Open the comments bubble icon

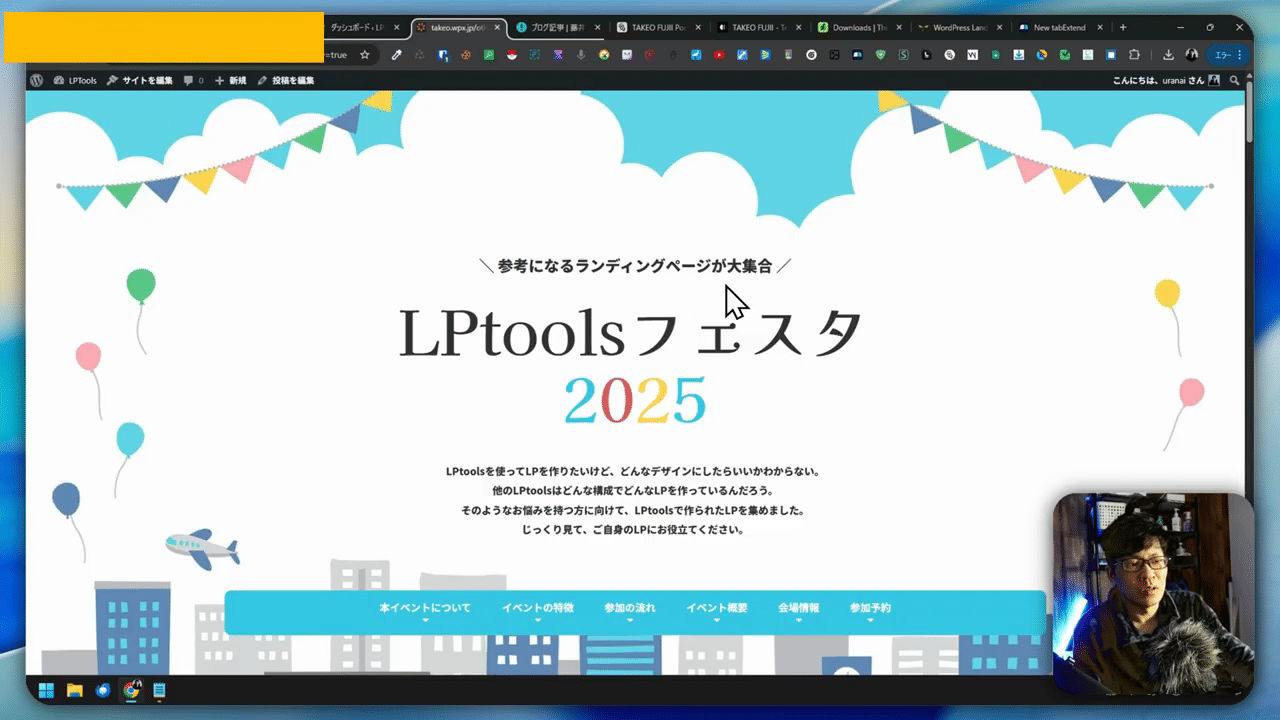(192, 80)
